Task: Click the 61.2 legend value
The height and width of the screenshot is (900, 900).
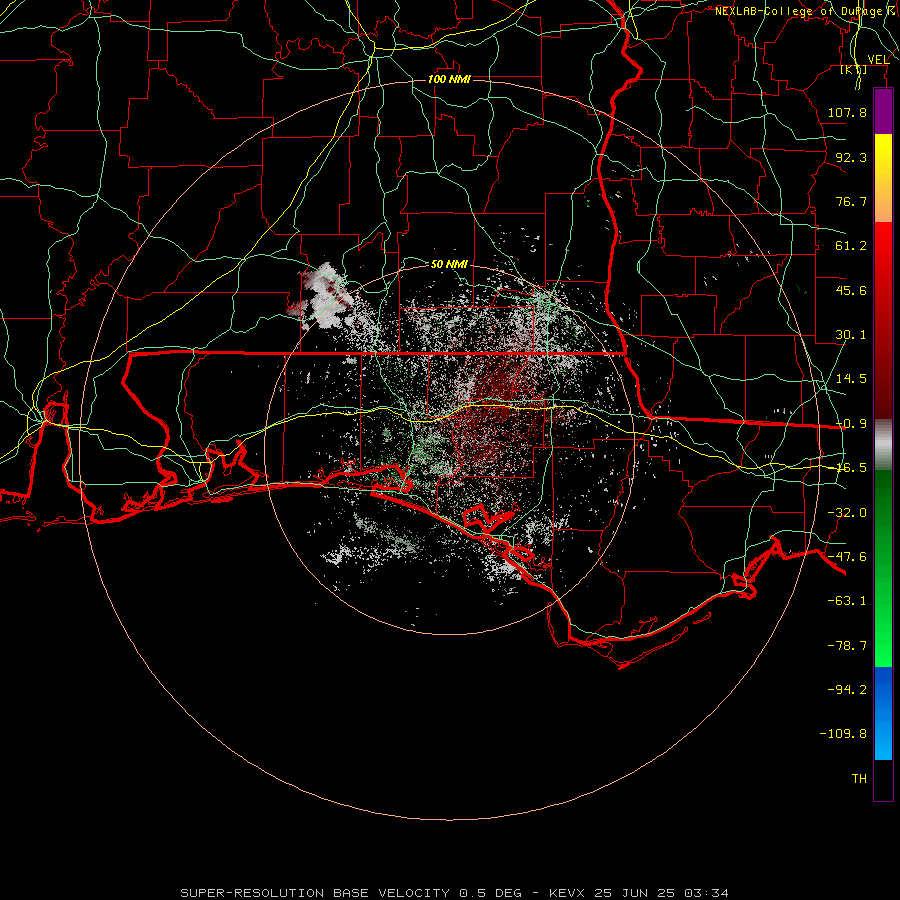Action: point(851,246)
